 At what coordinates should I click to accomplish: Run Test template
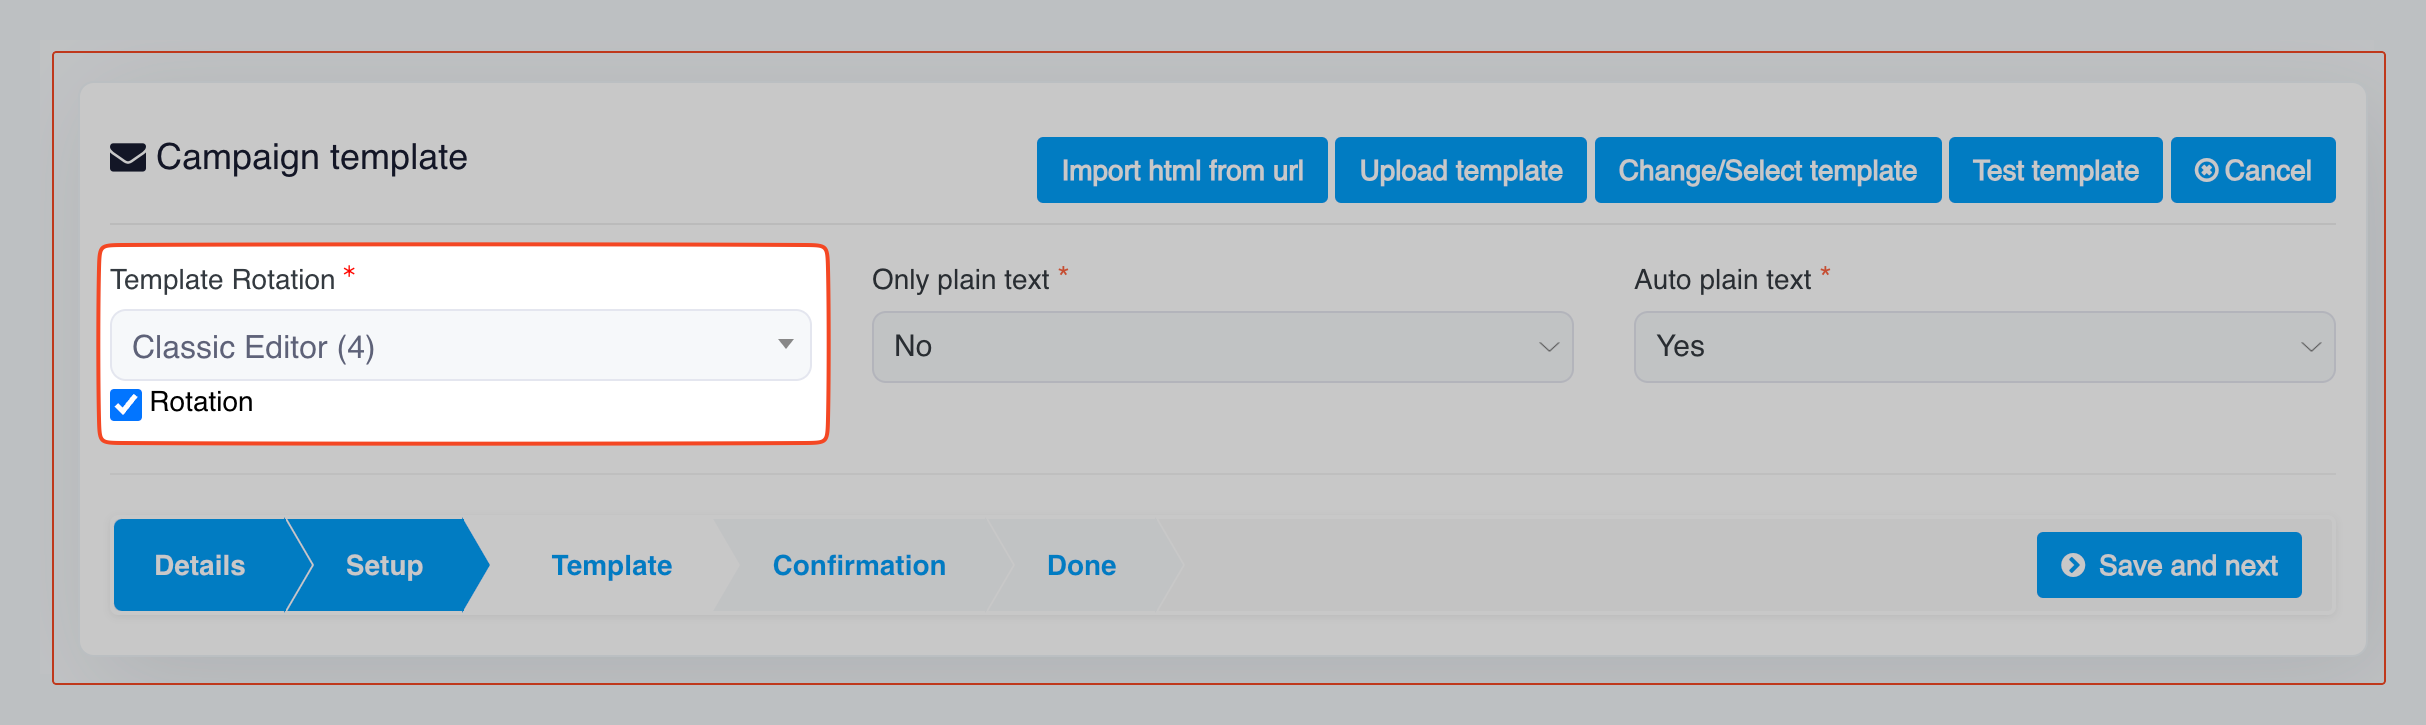click(2055, 170)
